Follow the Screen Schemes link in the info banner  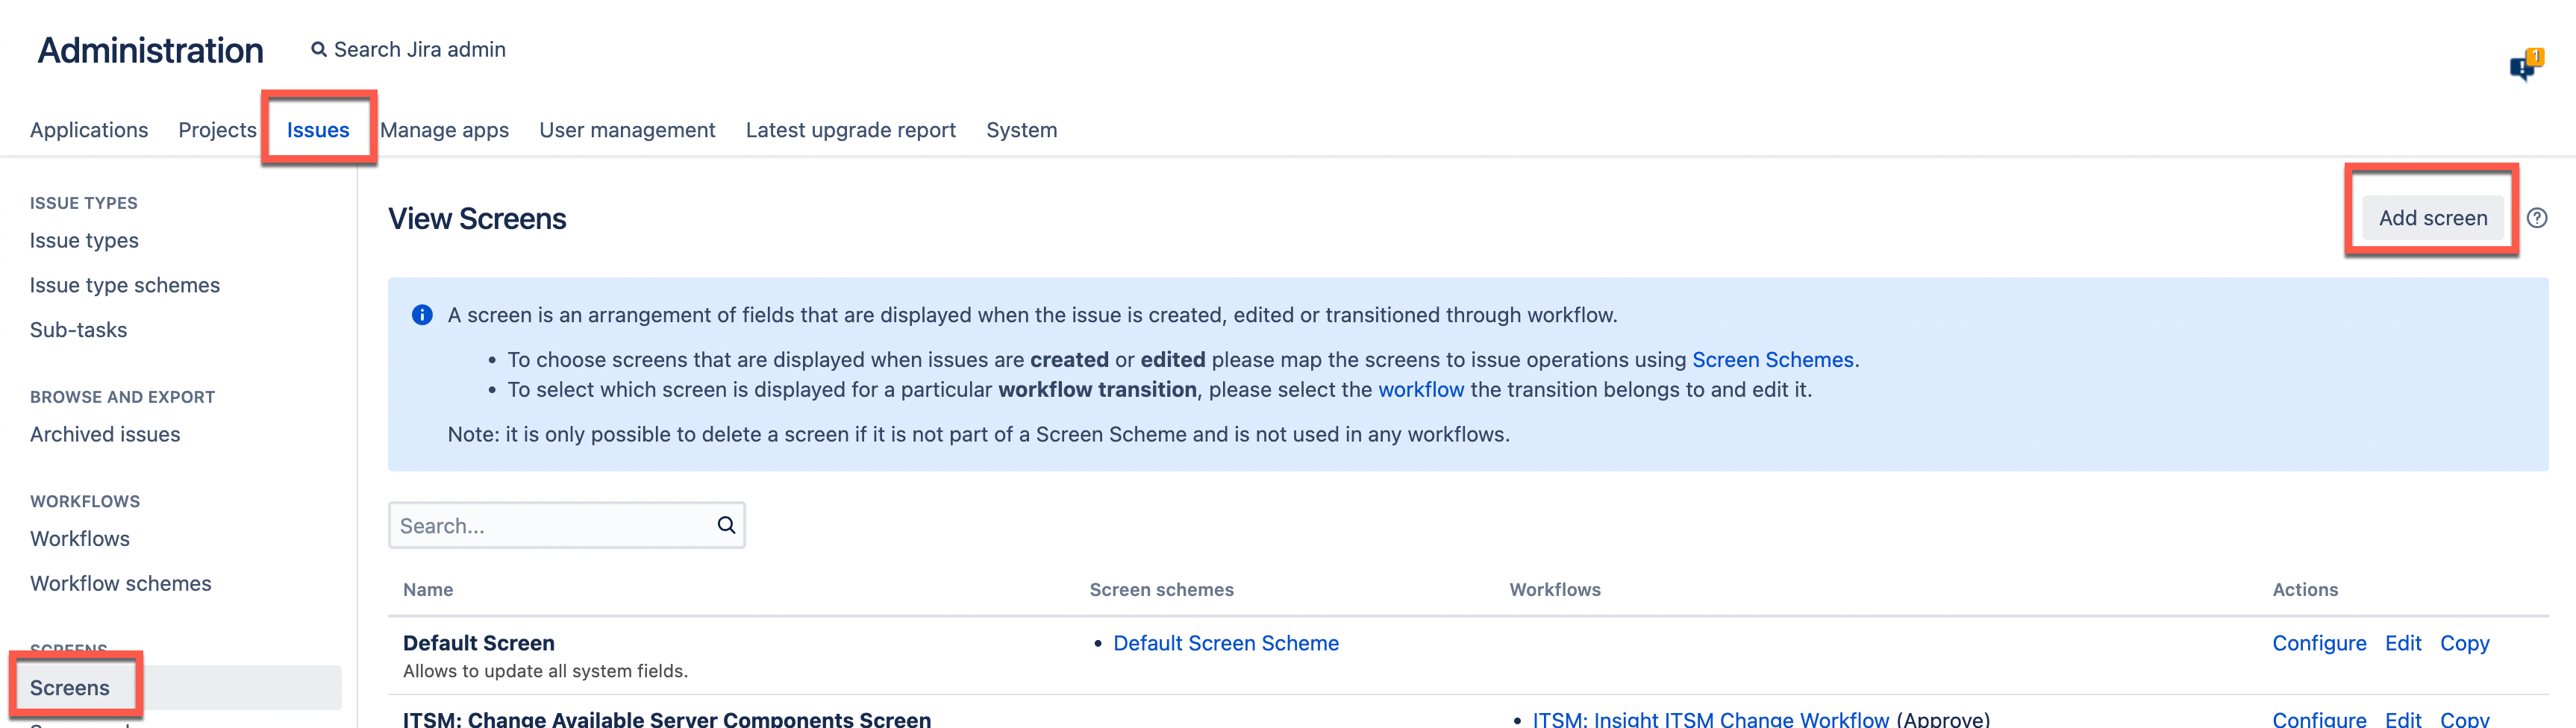(x=1773, y=360)
